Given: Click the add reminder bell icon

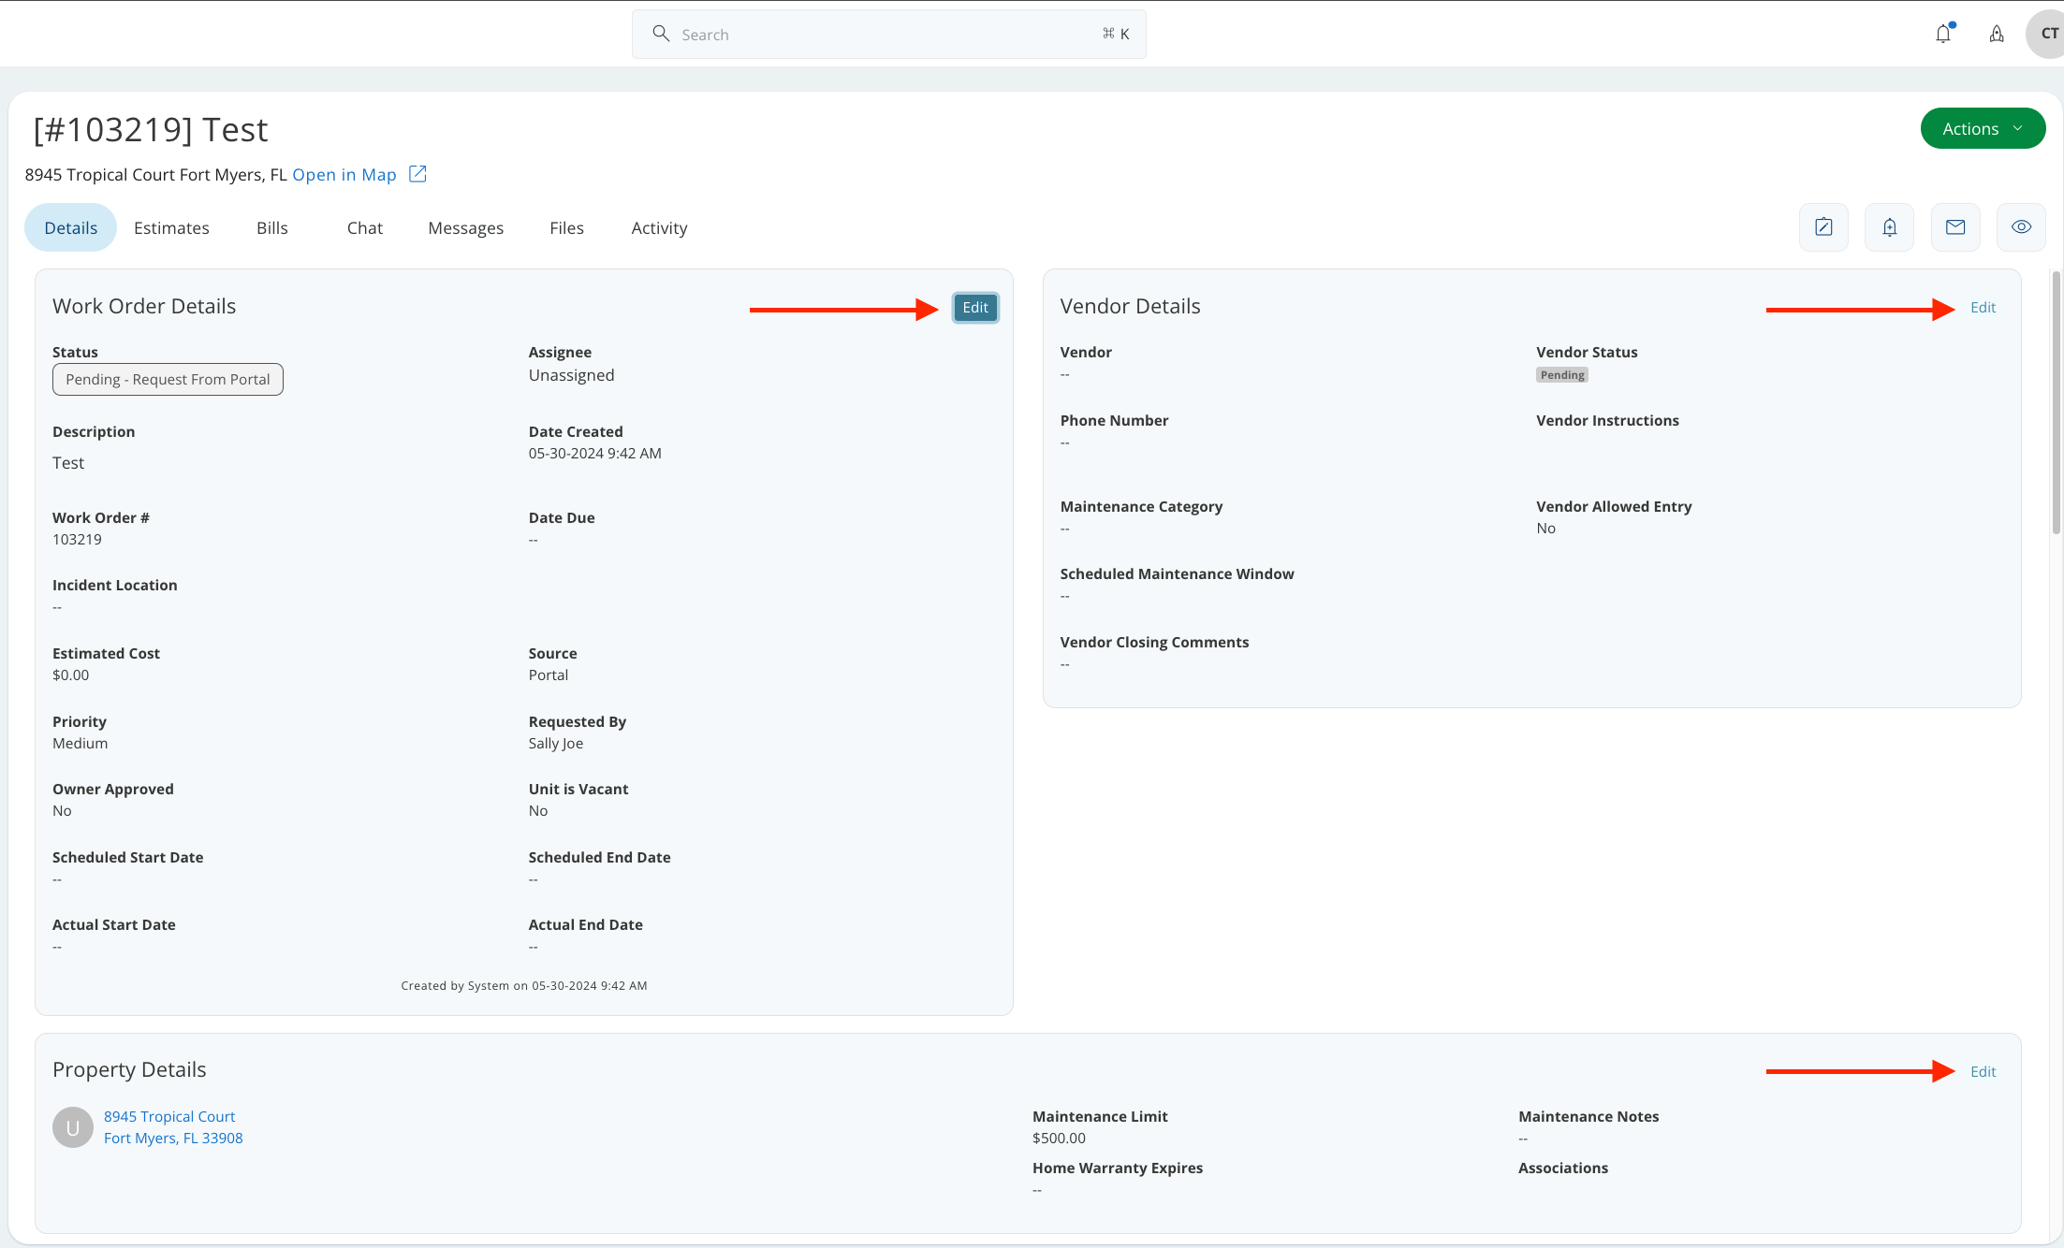Looking at the screenshot, I should (1889, 227).
